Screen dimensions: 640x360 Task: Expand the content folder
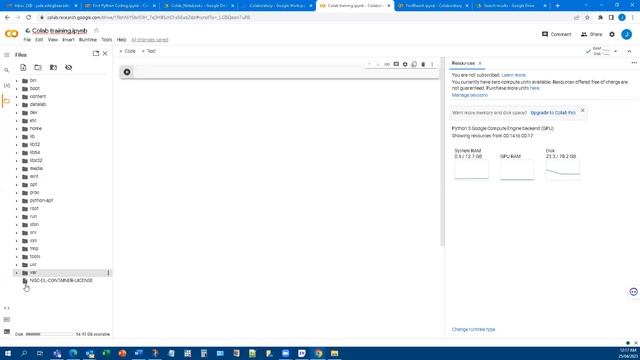17,96
